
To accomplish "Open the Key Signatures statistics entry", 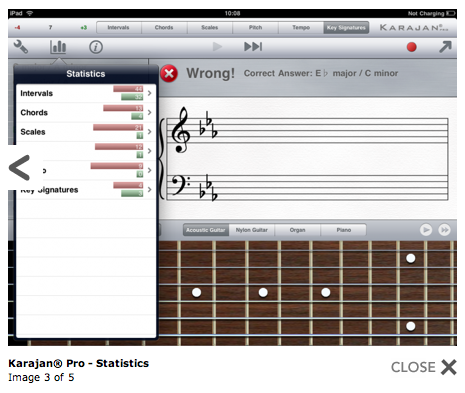I will 86,190.
